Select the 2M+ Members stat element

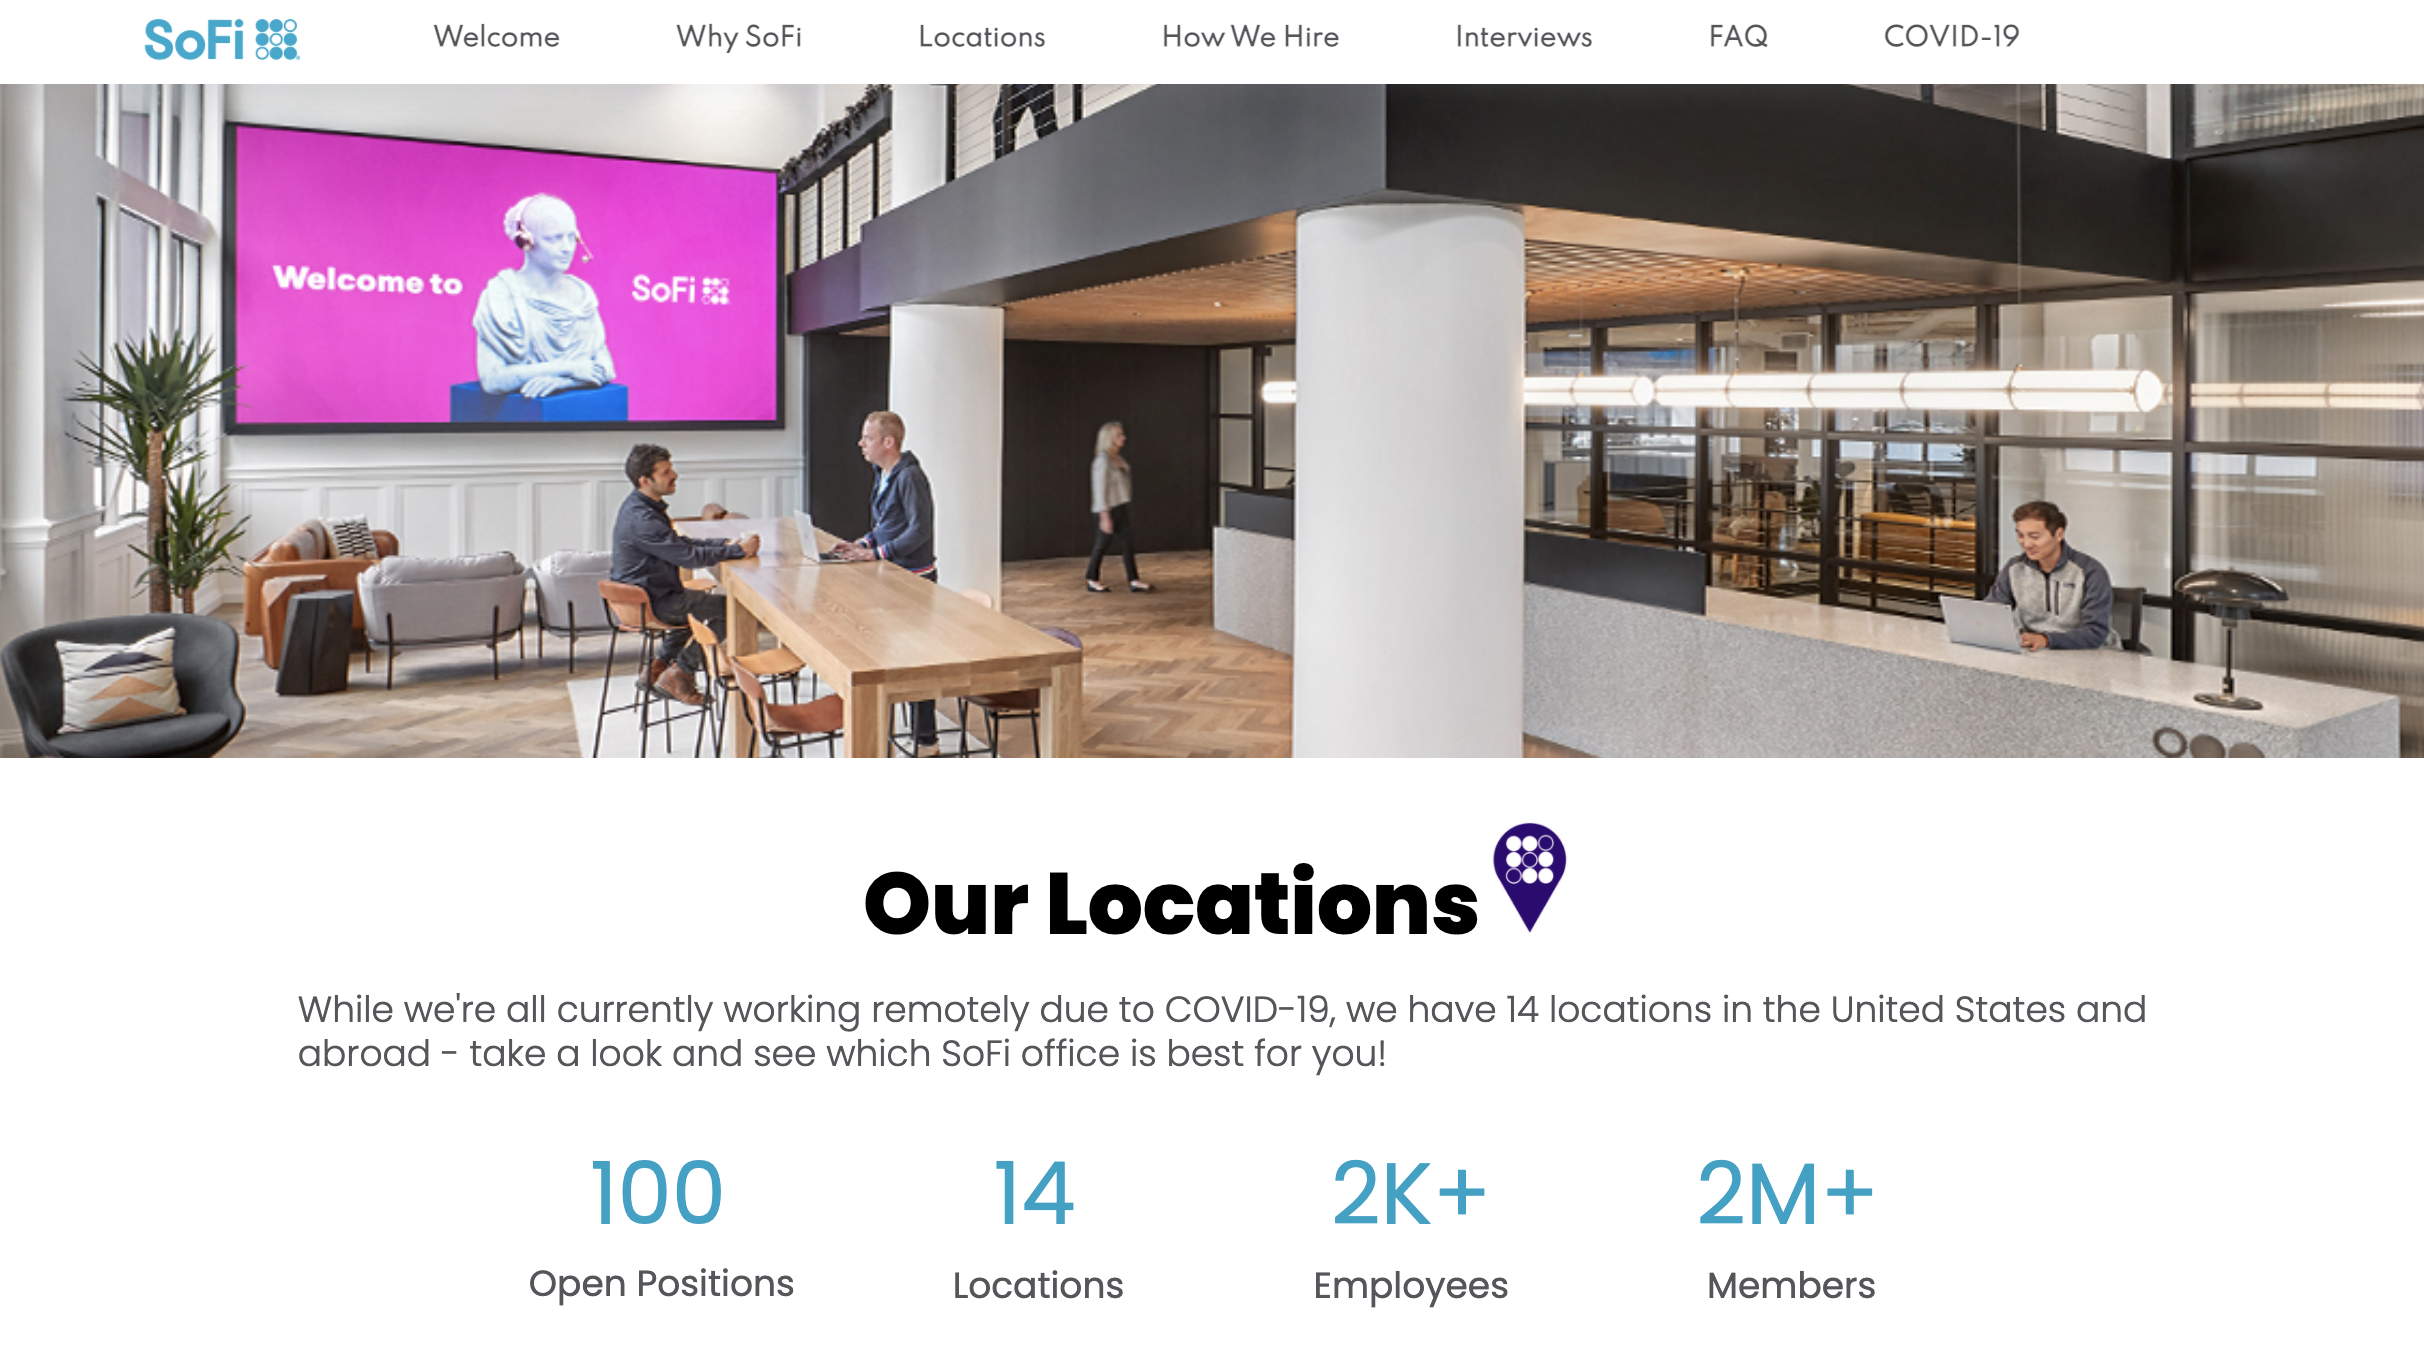click(x=1790, y=1224)
